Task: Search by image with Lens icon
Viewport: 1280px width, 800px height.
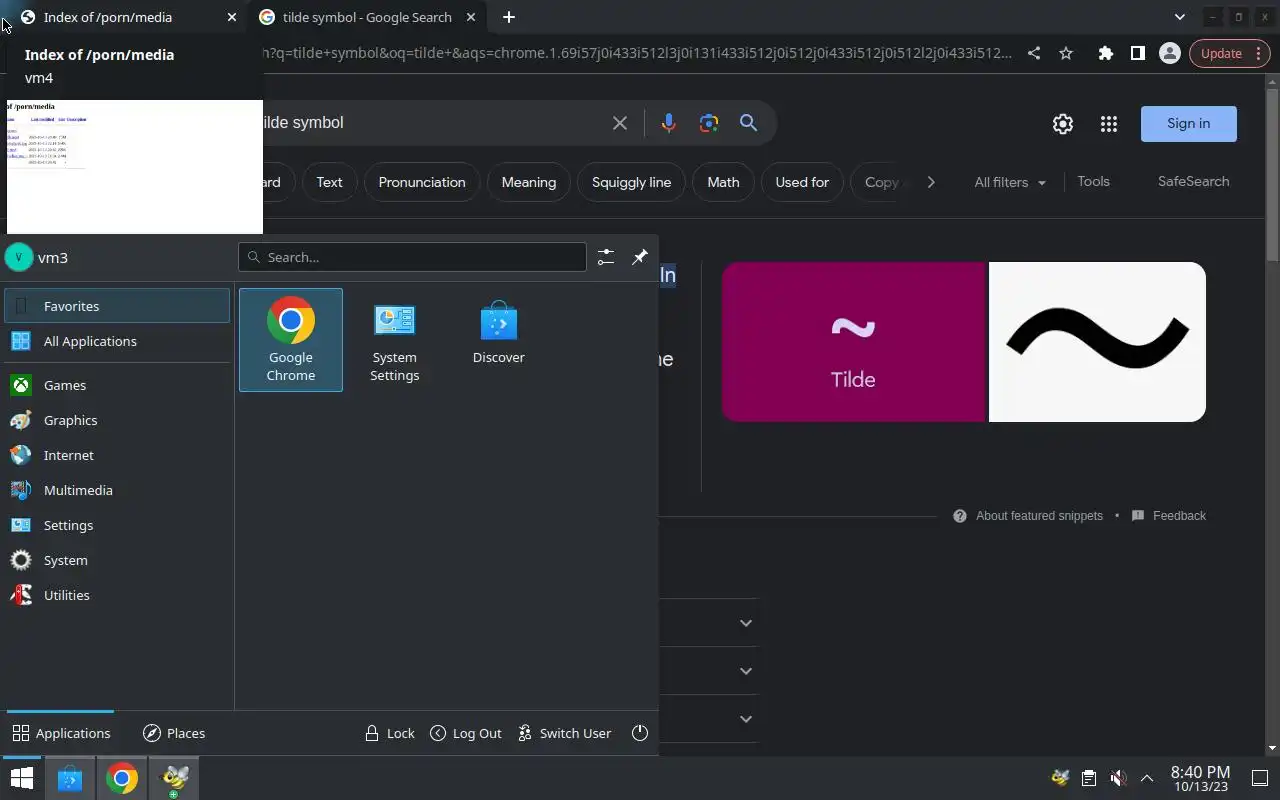Action: coord(709,122)
